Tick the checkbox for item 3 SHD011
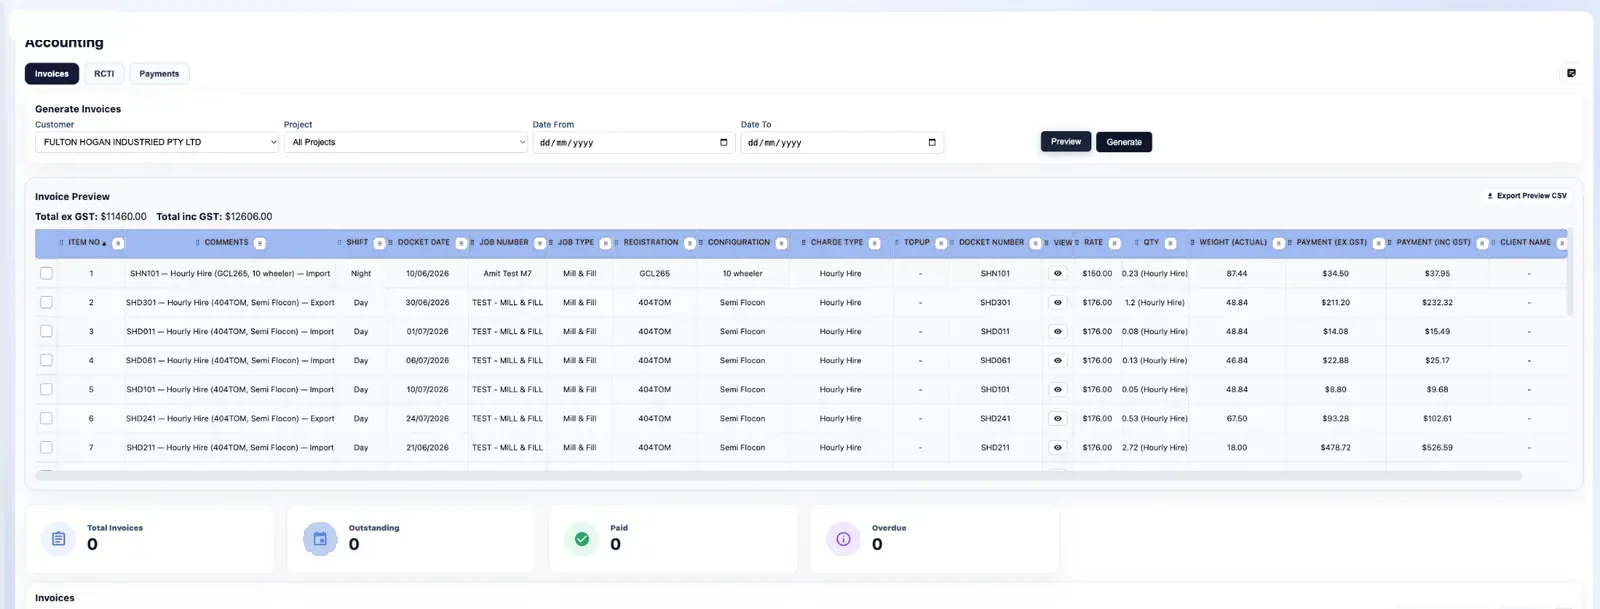 (46, 331)
